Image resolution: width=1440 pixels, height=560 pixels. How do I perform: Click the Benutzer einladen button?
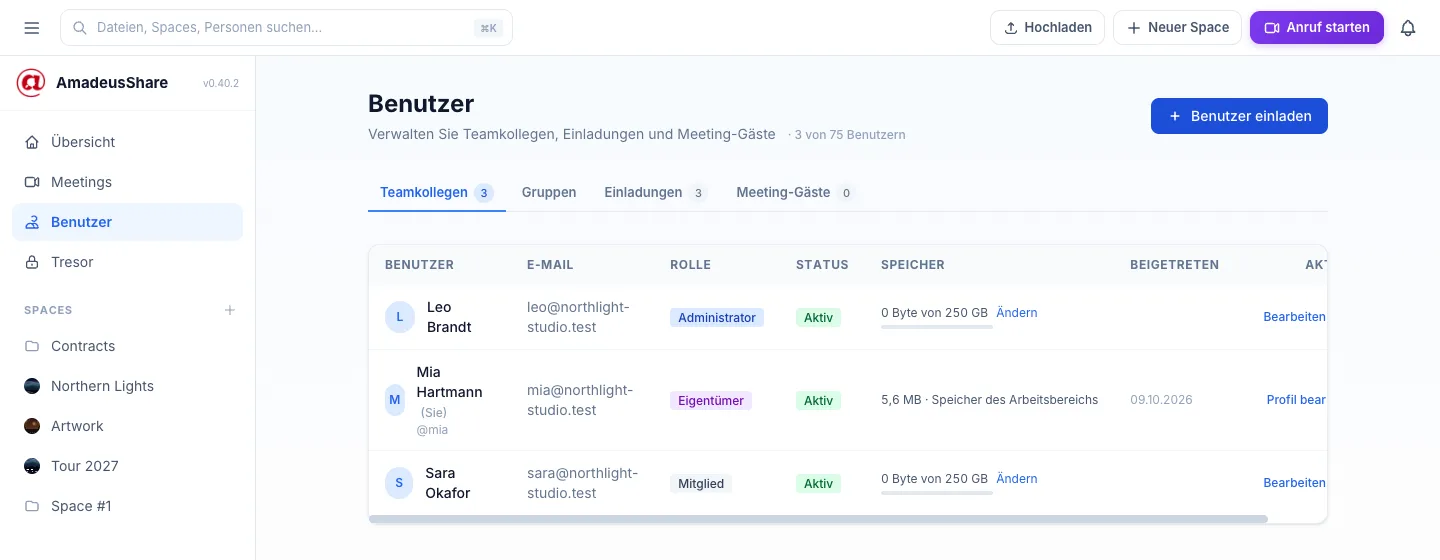point(1239,116)
